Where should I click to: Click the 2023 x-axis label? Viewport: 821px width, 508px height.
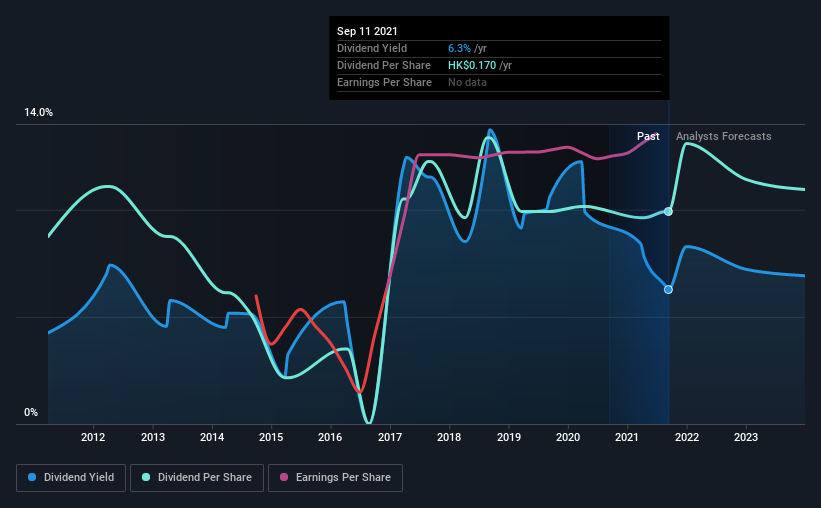coord(746,437)
